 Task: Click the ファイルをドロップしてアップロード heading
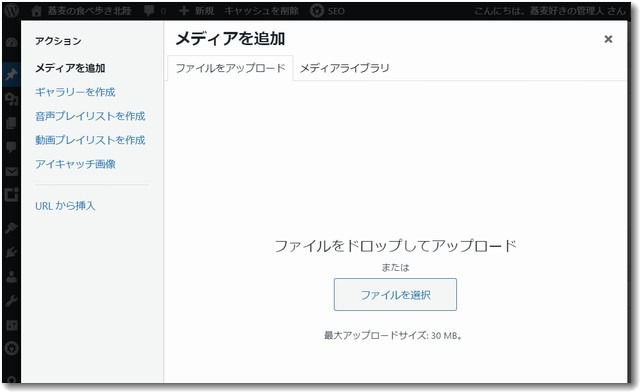396,246
